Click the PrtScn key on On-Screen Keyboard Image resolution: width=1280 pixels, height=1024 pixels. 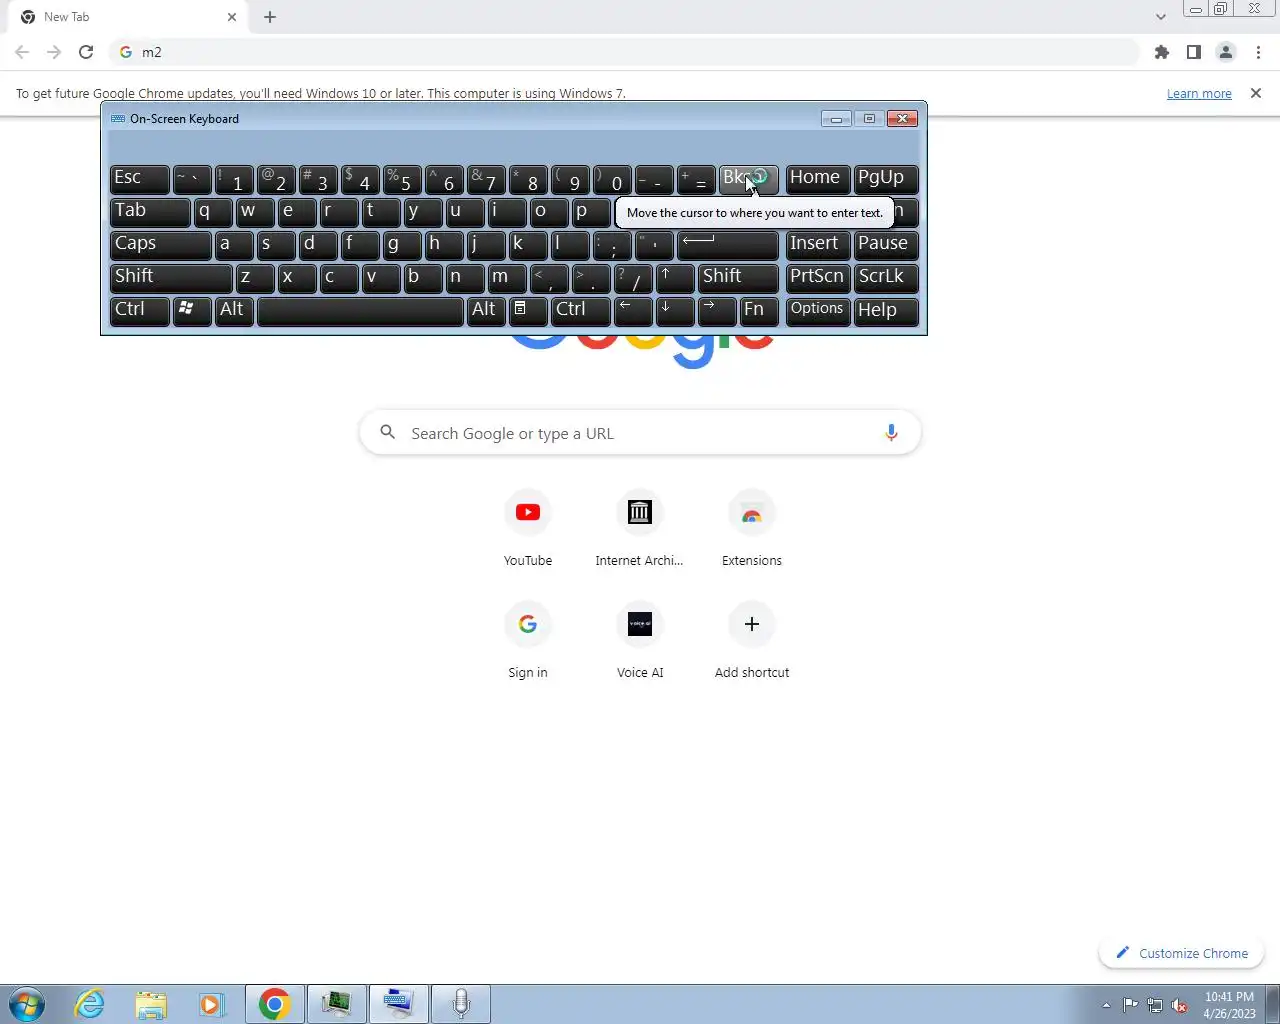click(x=818, y=278)
